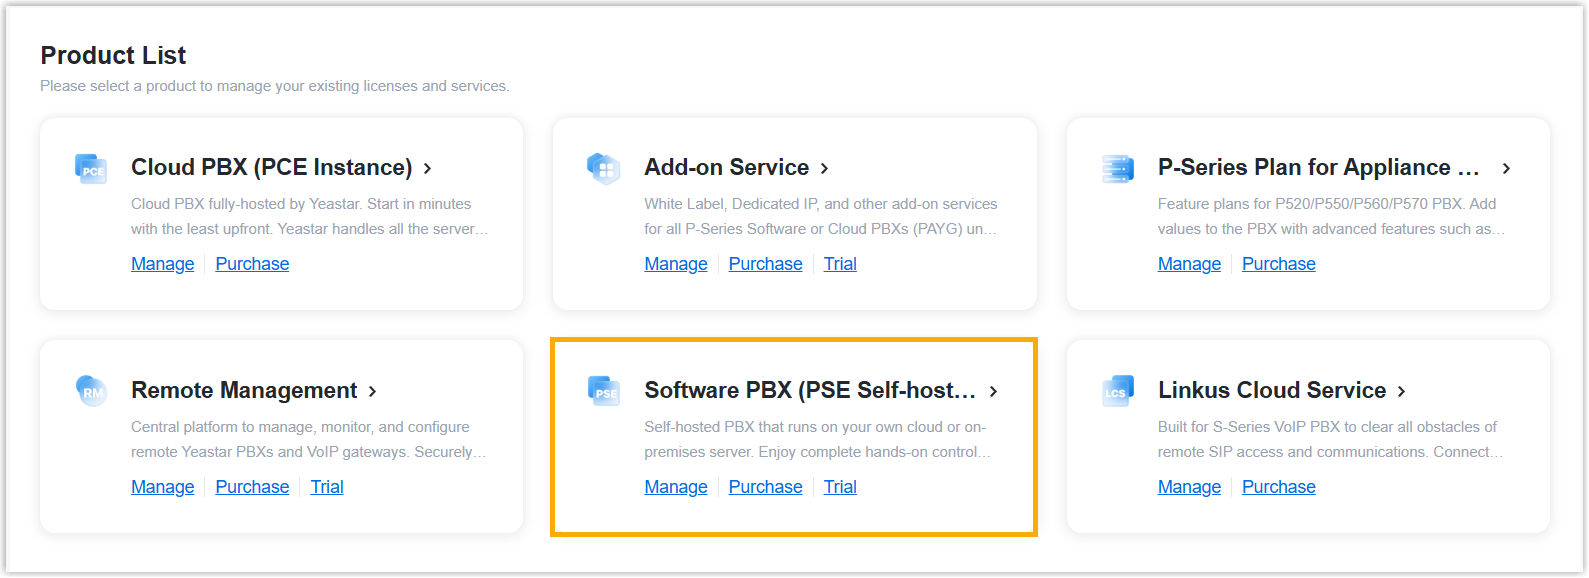Click the Remote Management RM icon
The image size is (1589, 578).
point(91,390)
